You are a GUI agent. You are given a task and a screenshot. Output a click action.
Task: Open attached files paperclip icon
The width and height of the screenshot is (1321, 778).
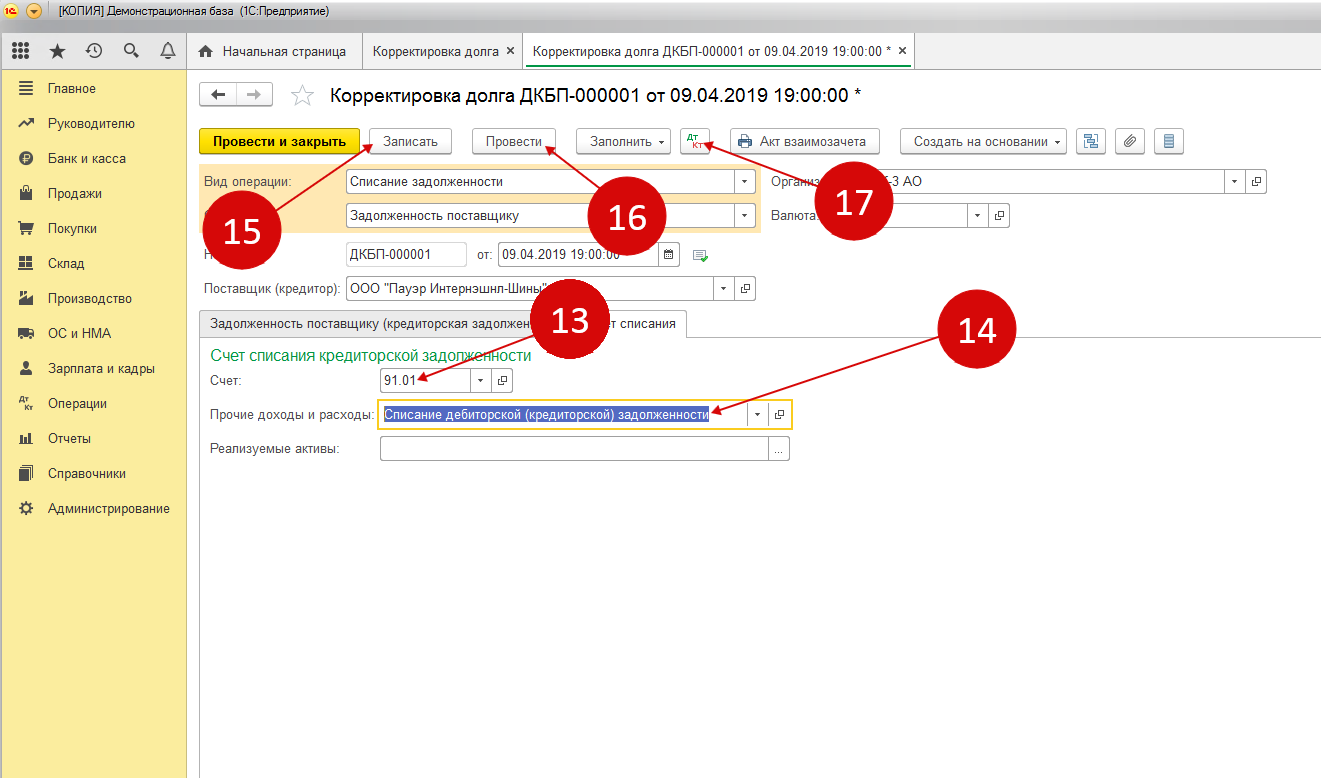(1129, 142)
